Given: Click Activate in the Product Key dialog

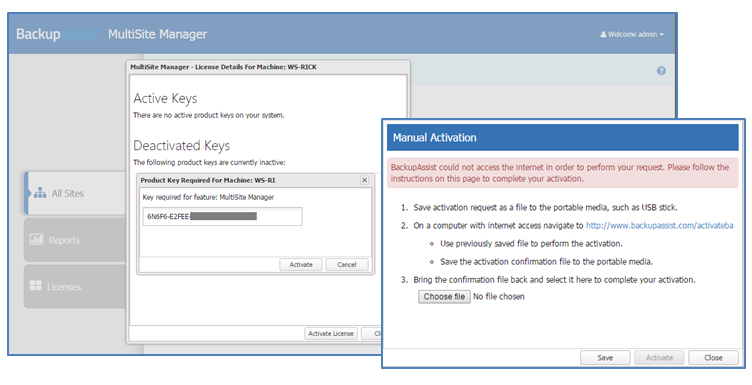Looking at the screenshot, I should pyautogui.click(x=301, y=265).
